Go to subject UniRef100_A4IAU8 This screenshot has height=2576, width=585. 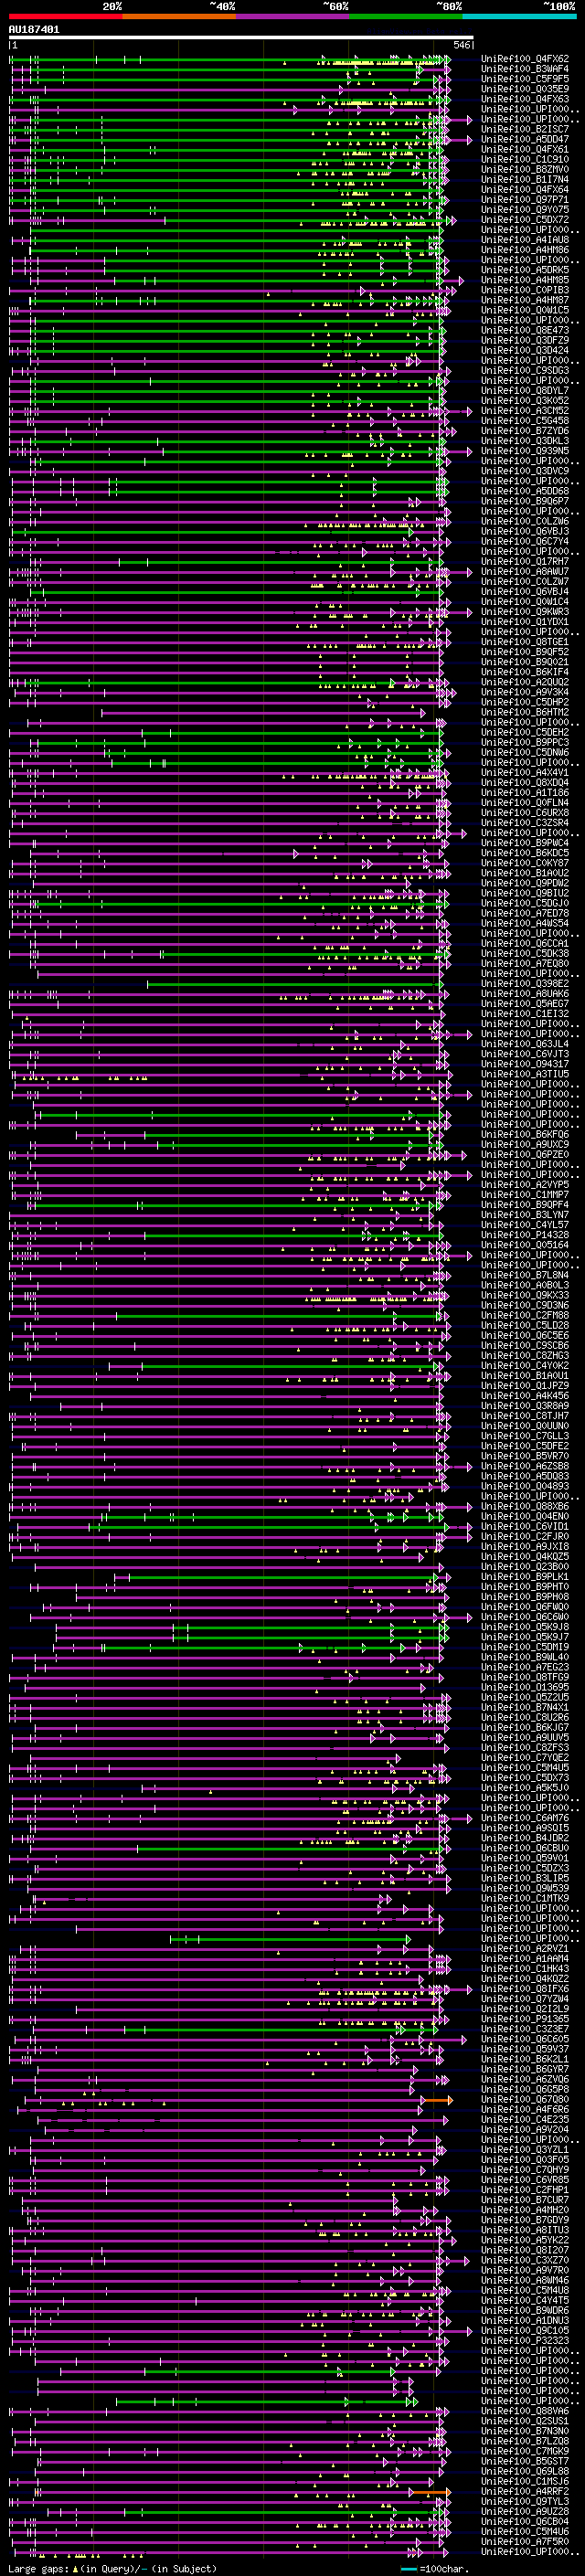(x=525, y=240)
